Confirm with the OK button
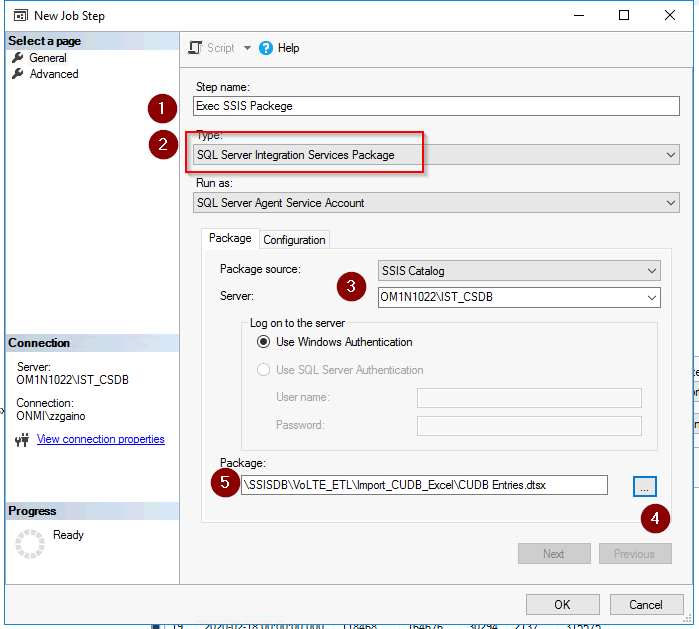Image resolution: width=699 pixels, height=629 pixels. tap(563, 604)
